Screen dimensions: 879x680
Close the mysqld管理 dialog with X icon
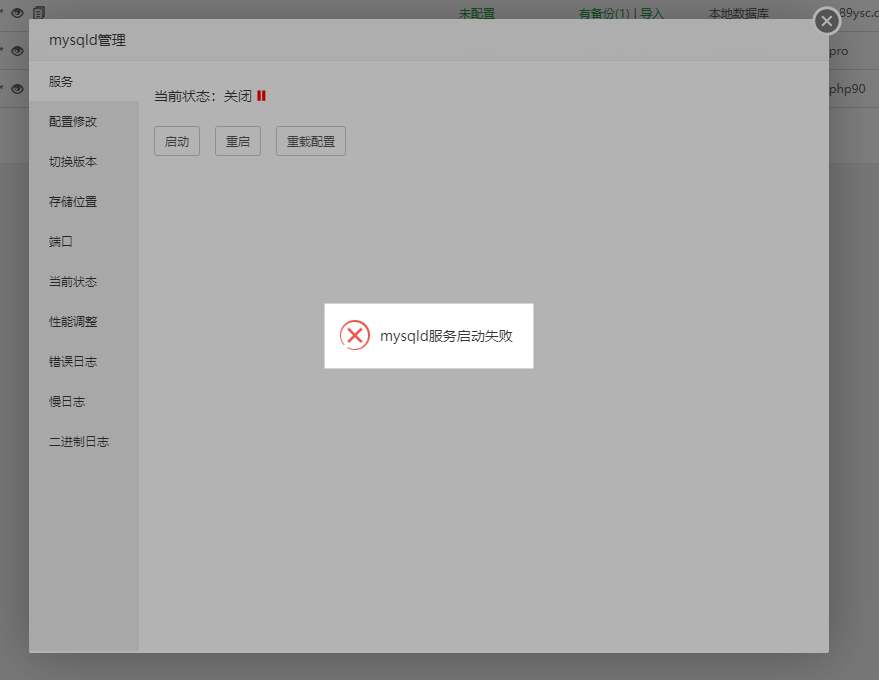826,21
